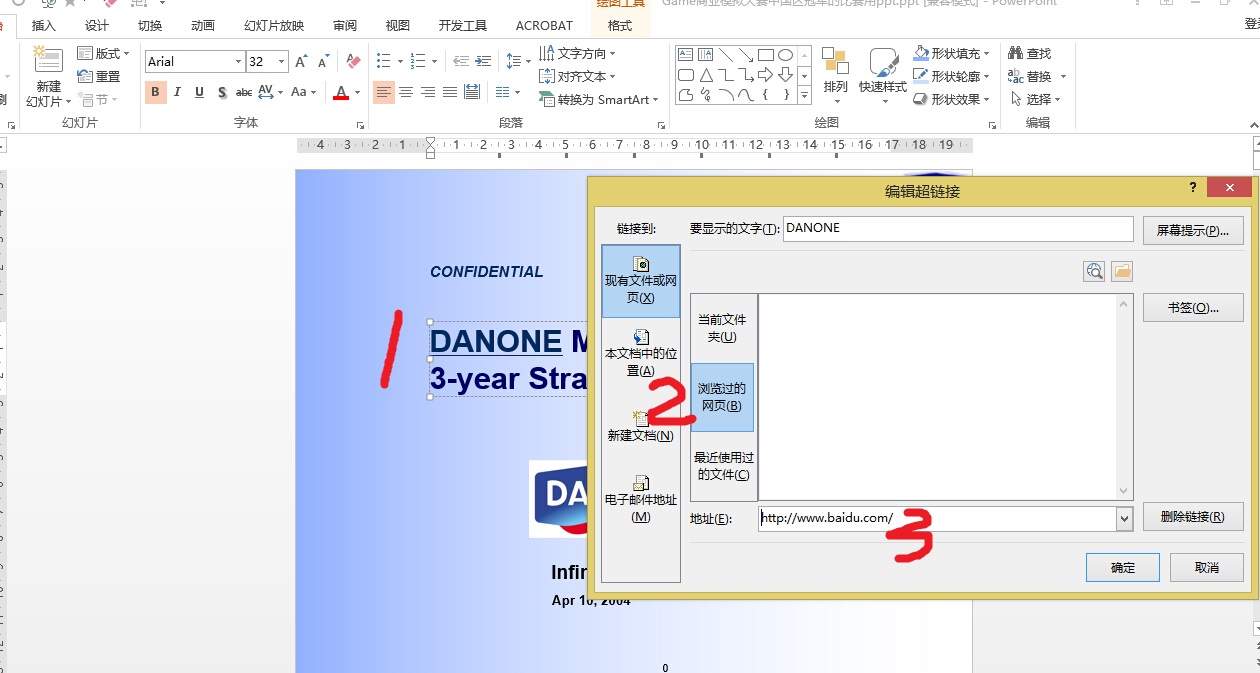Click Bookmark button in dialog
Viewport: 1260px width, 673px height.
click(1193, 308)
